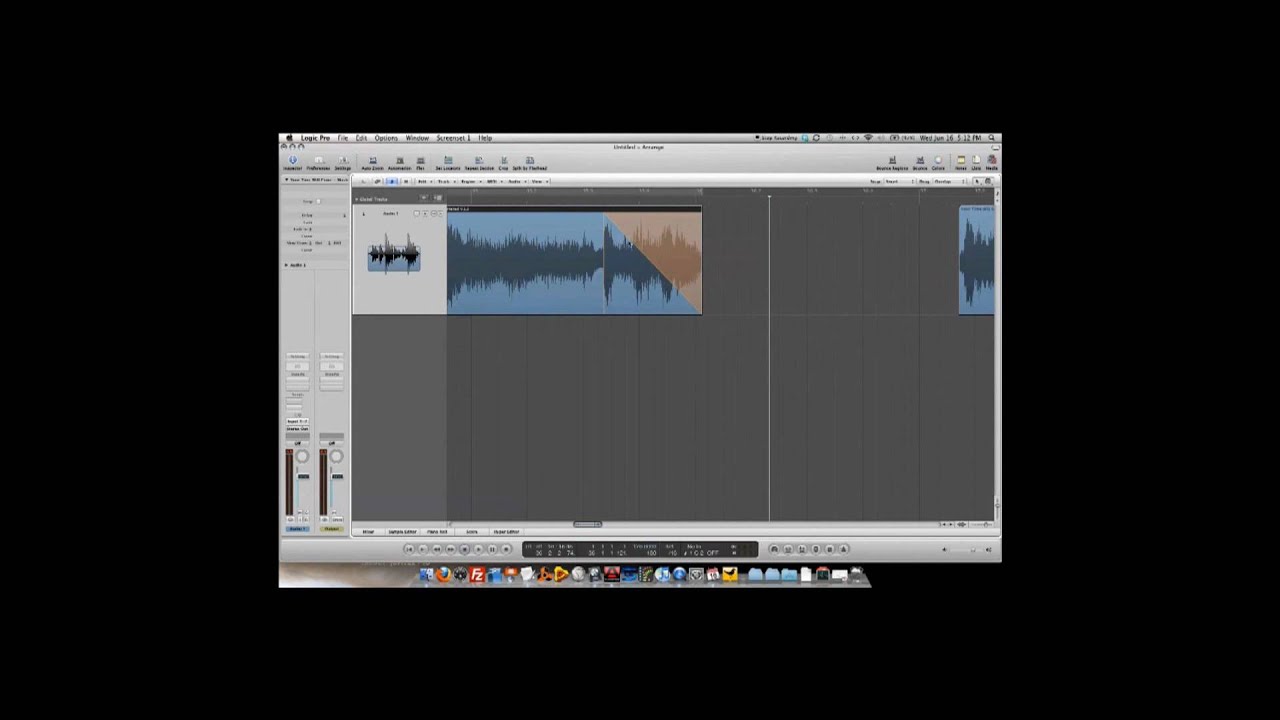Select the audio region with crossfade
1280x720 pixels.
[574, 262]
